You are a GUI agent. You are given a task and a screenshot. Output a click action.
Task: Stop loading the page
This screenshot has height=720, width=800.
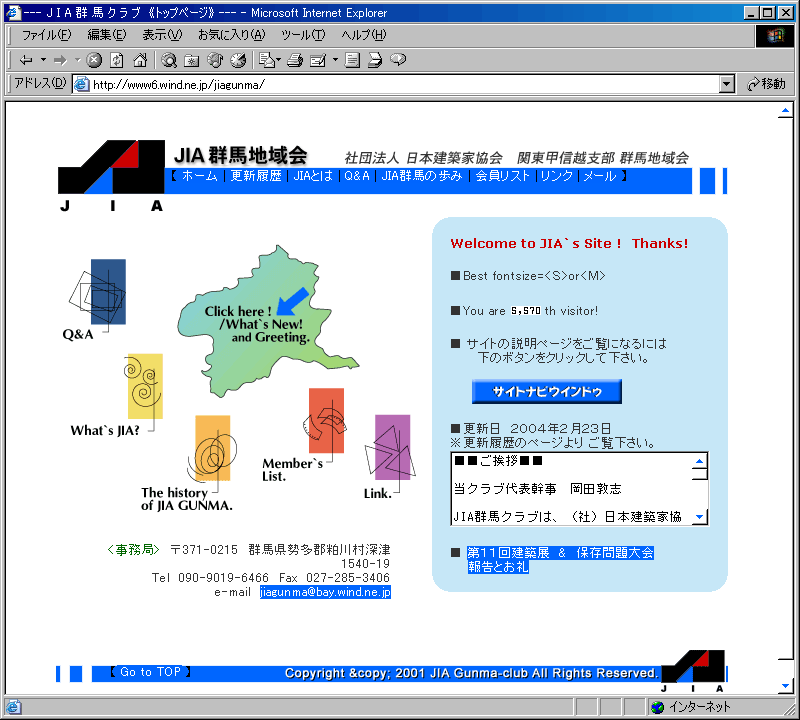coord(94,60)
